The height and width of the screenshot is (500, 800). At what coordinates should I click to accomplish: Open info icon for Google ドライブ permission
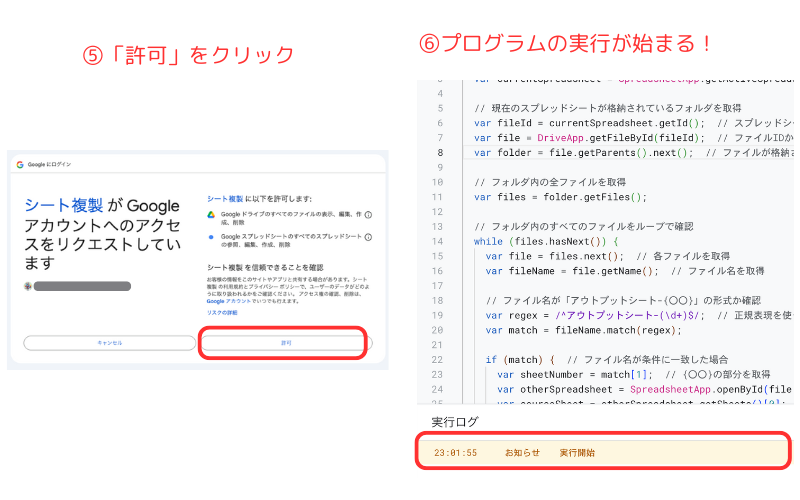pyautogui.click(x=368, y=215)
